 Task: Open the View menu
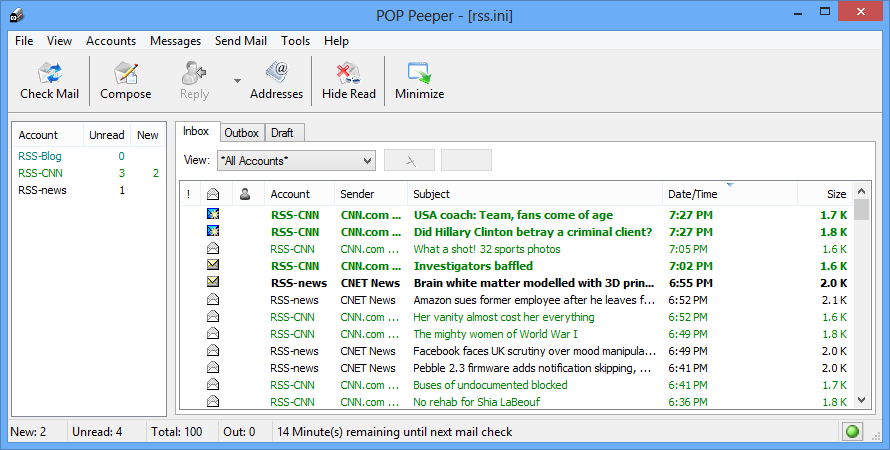coord(59,41)
